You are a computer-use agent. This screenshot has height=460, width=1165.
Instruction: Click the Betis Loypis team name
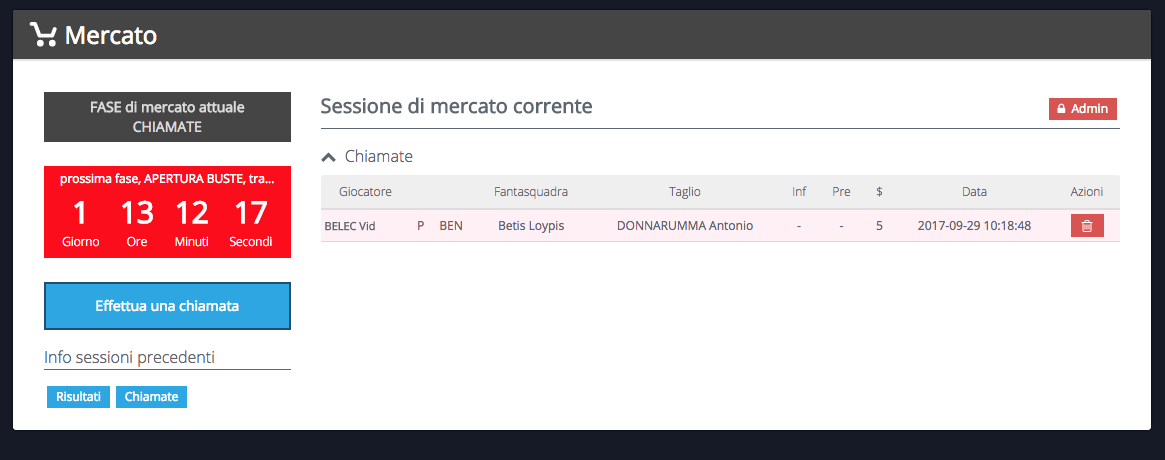click(x=531, y=226)
